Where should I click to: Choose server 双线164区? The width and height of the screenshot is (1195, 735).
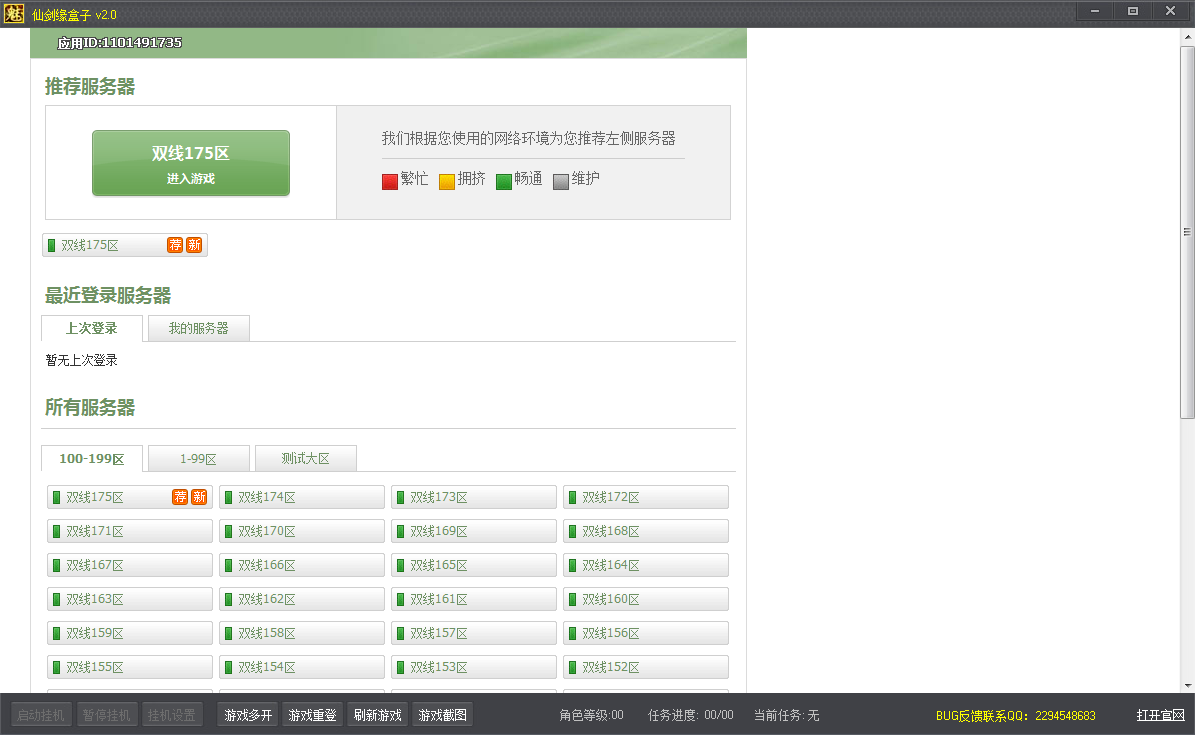pyautogui.click(x=646, y=565)
